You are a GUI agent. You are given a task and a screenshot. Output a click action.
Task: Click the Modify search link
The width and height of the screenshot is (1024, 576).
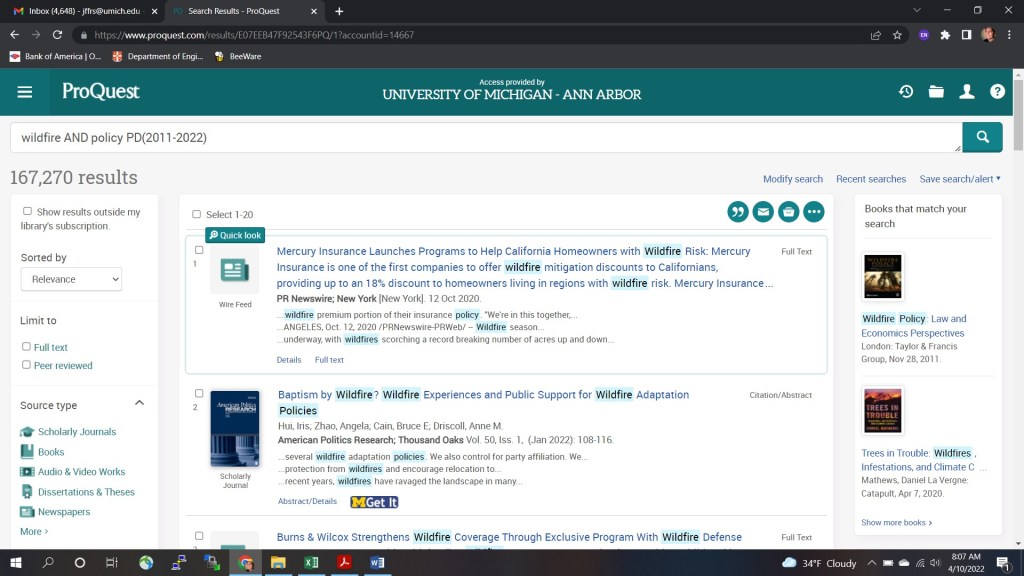coord(793,179)
